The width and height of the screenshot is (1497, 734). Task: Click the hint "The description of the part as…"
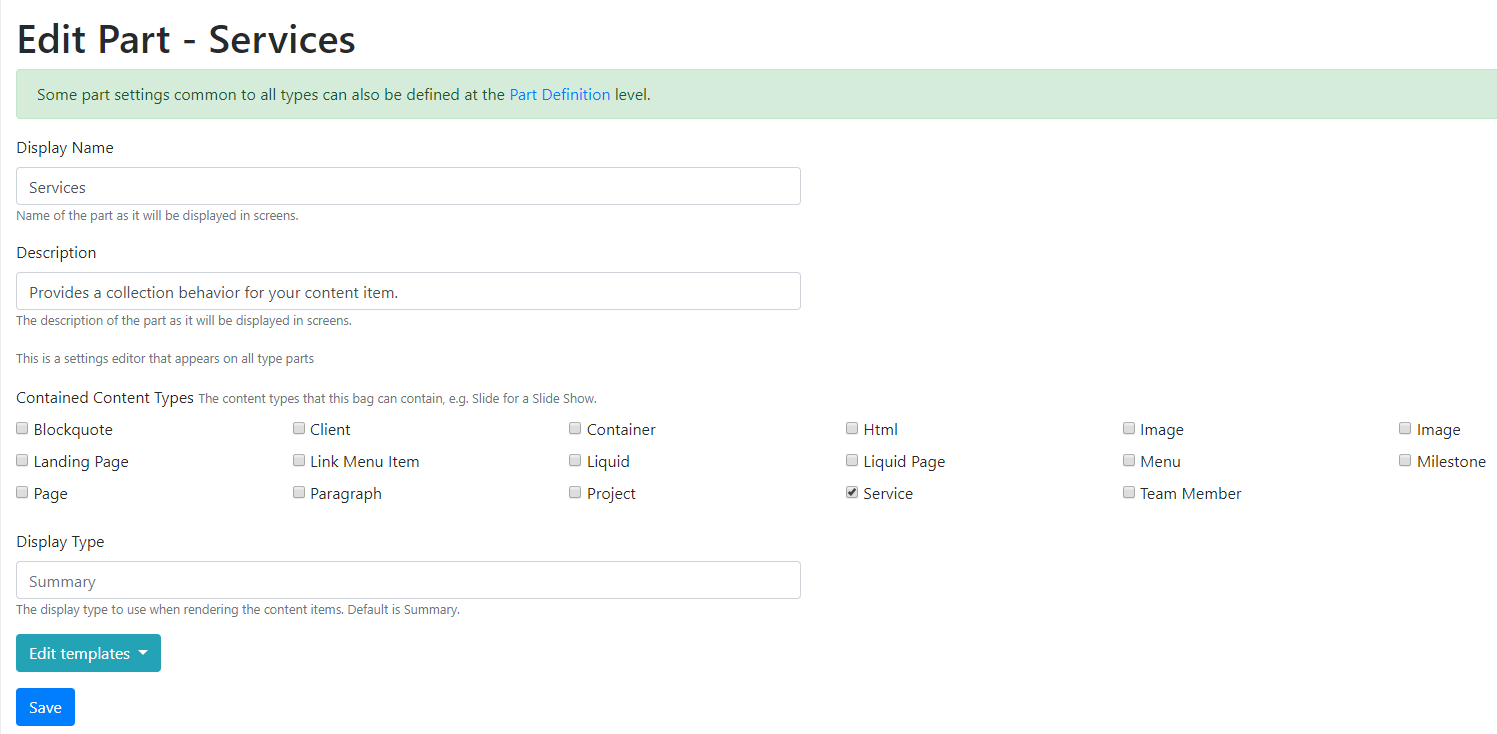click(184, 321)
